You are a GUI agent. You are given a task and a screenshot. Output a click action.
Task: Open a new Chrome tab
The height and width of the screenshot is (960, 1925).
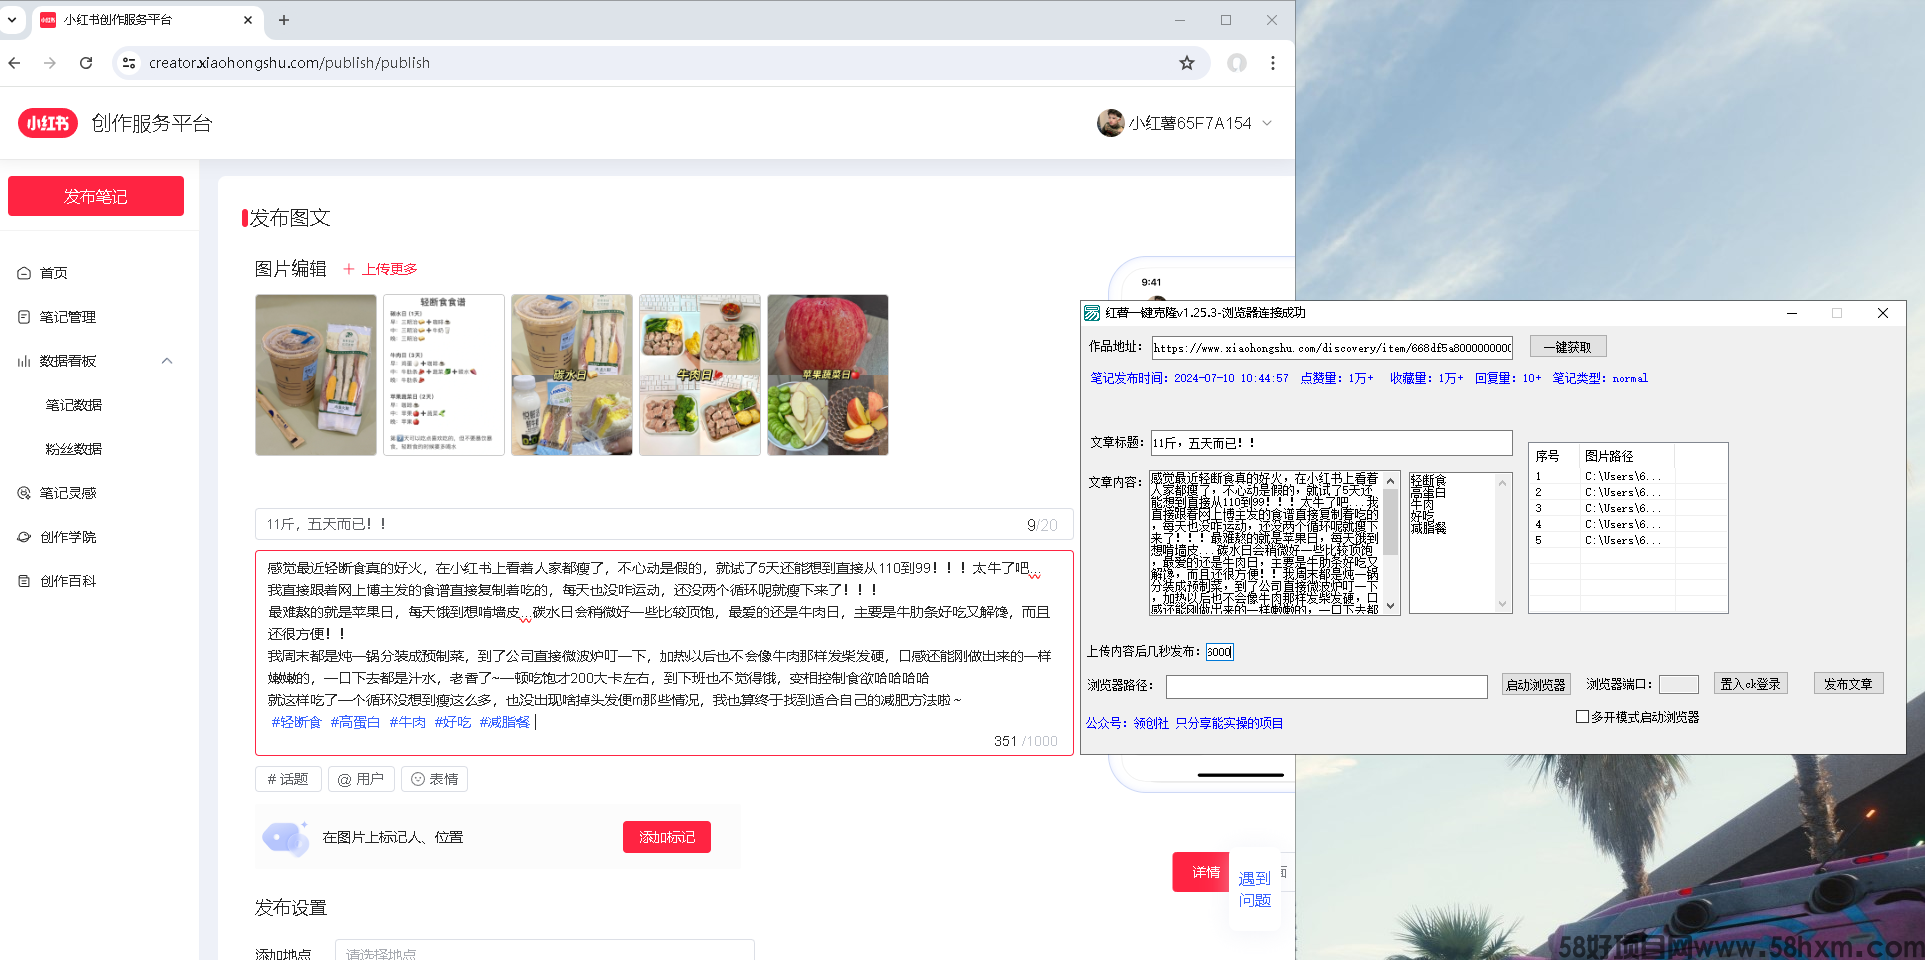(284, 20)
